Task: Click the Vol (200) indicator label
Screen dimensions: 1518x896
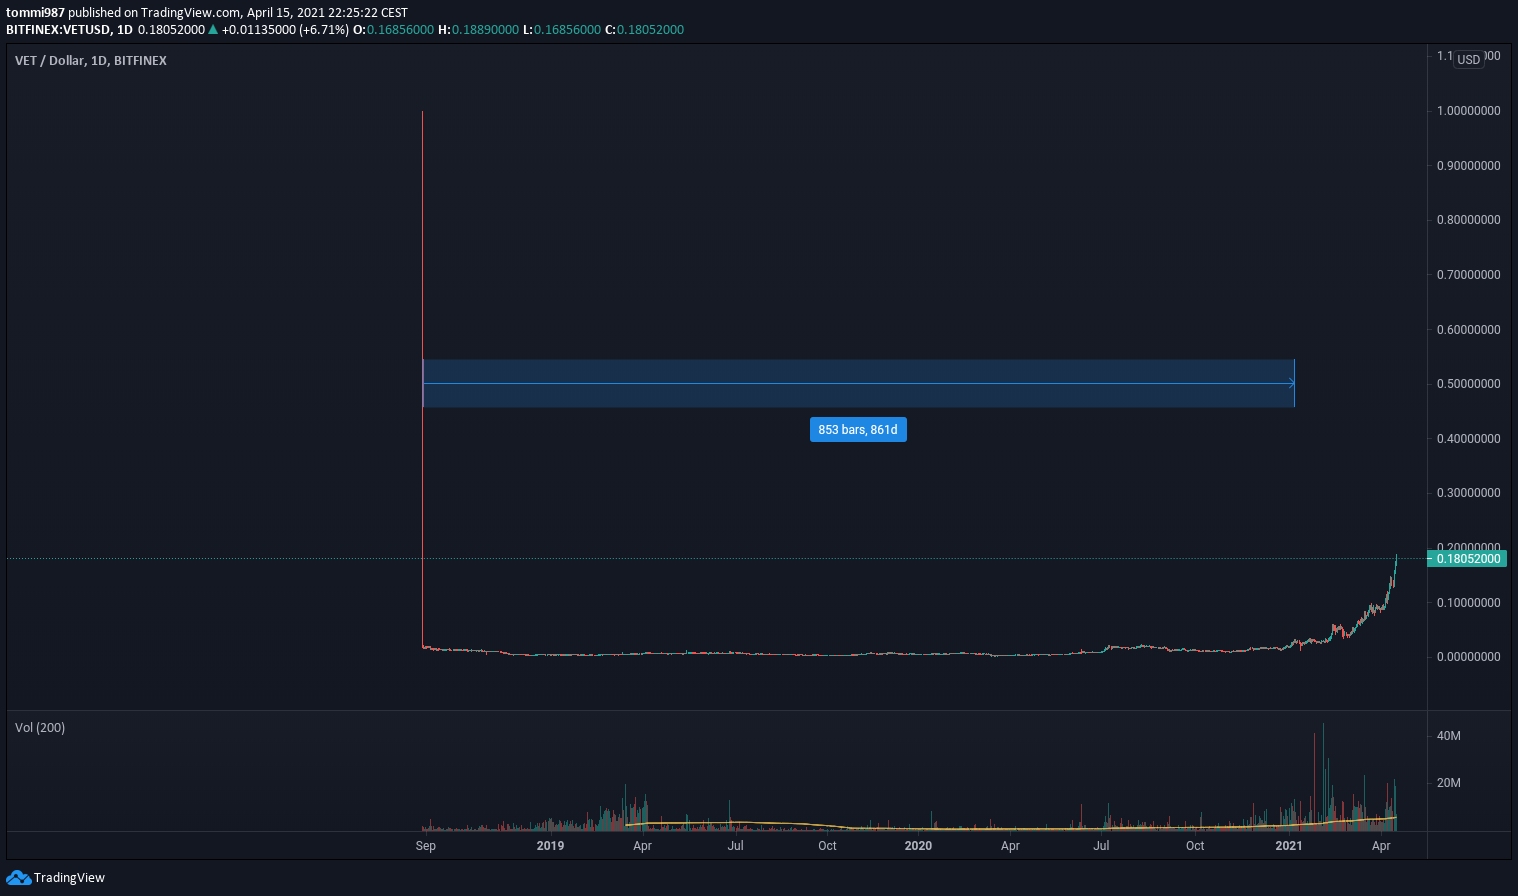Action: point(40,728)
